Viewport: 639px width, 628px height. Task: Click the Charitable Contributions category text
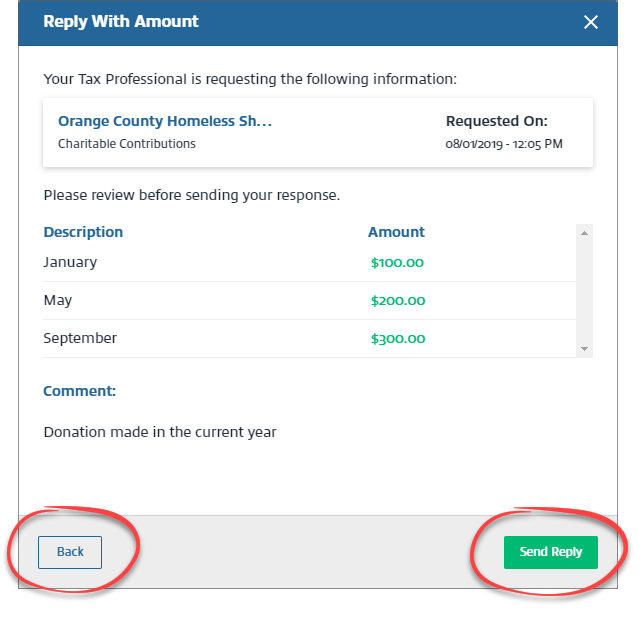click(127, 143)
